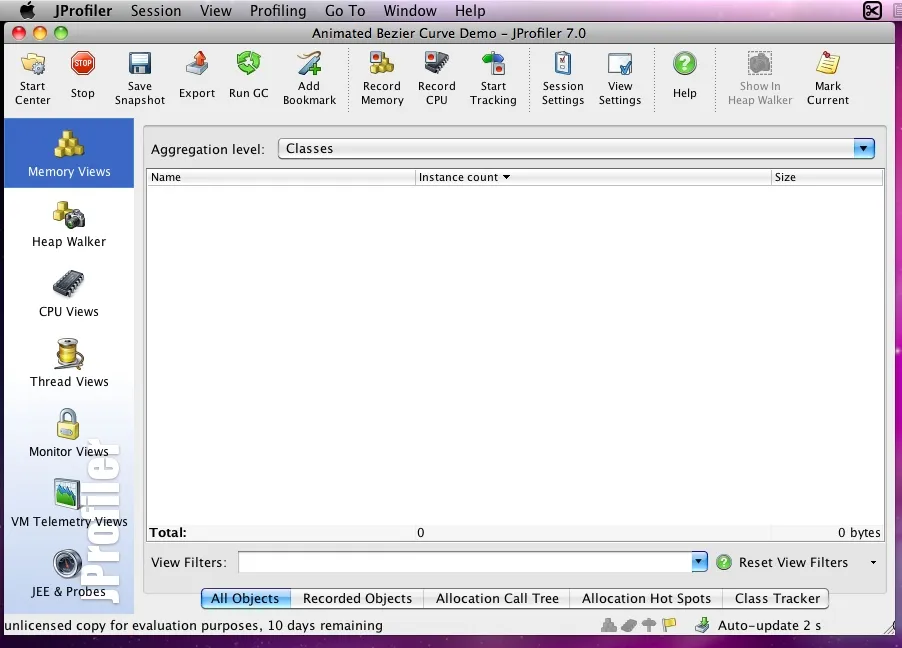Switch to the All Objects tab
The height and width of the screenshot is (648, 902).
[246, 599]
